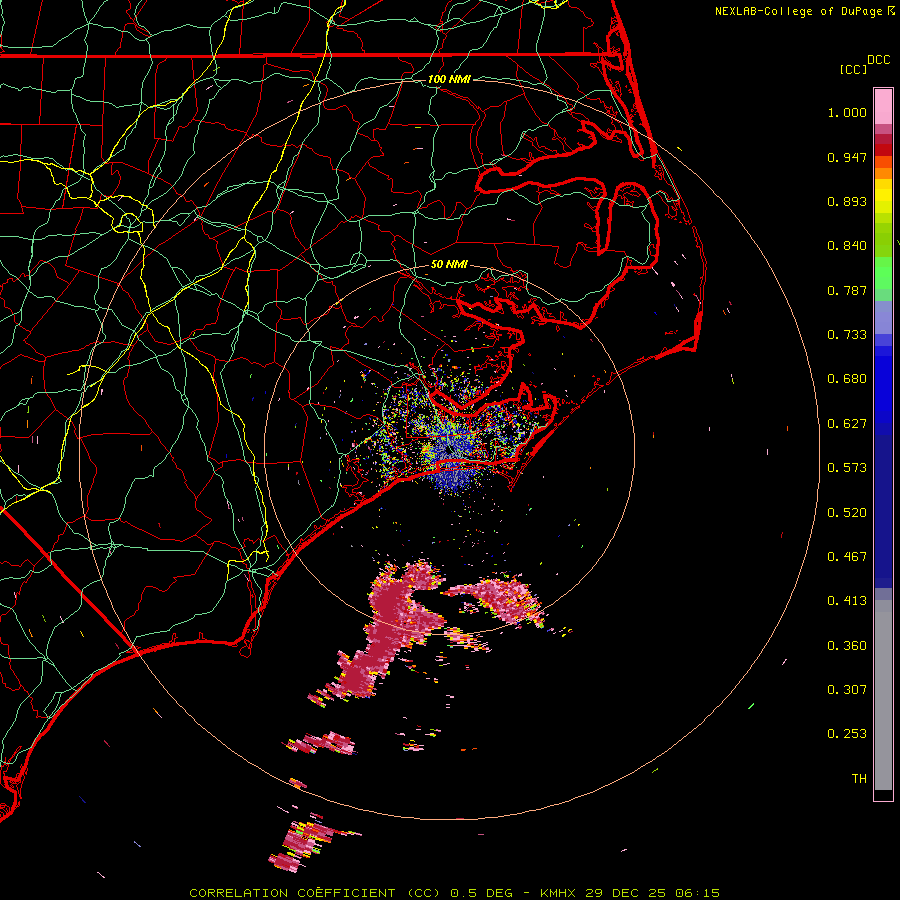Click the 0.360 scale value
The image size is (900, 900).
pyautogui.click(x=847, y=646)
